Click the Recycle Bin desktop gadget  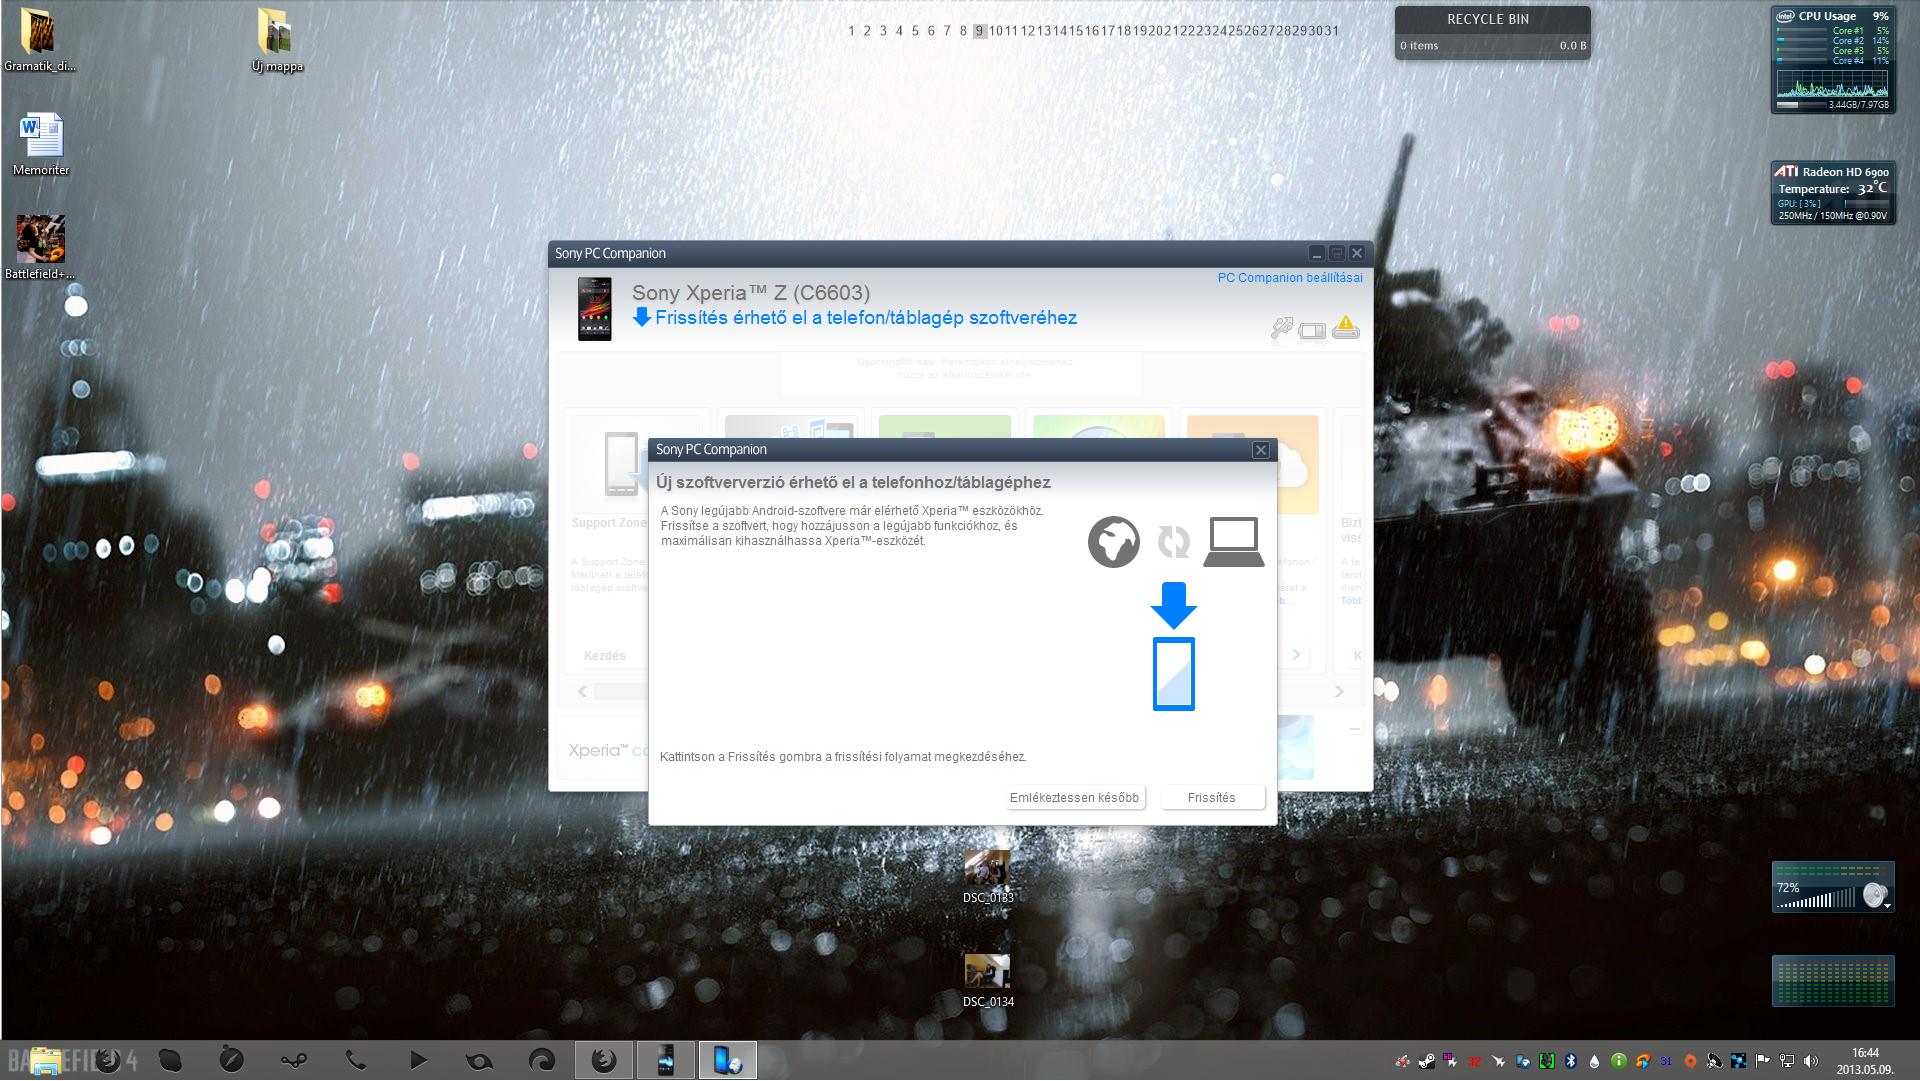pos(1492,33)
